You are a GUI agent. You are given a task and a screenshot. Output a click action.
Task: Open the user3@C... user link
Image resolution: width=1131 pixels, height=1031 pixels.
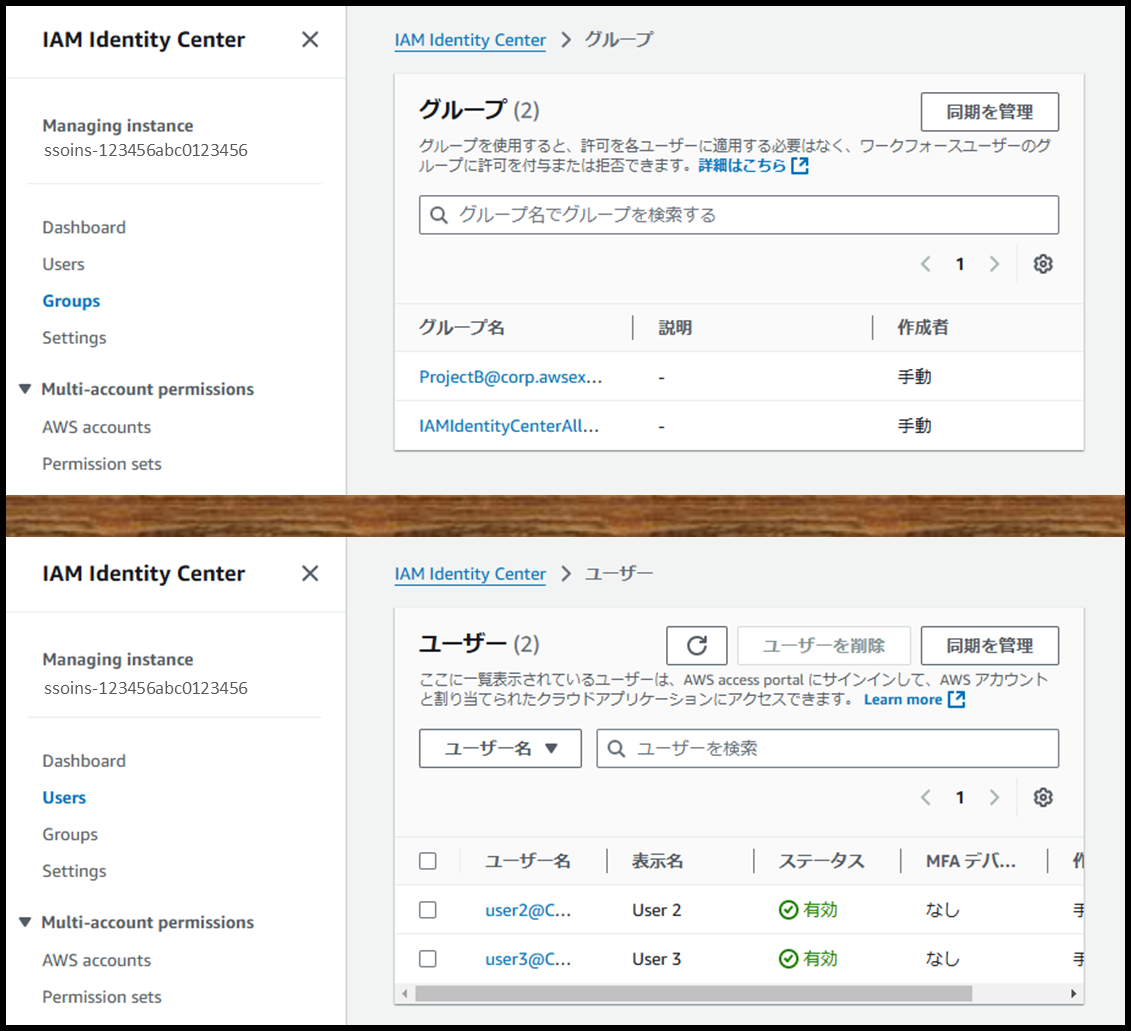point(528,959)
